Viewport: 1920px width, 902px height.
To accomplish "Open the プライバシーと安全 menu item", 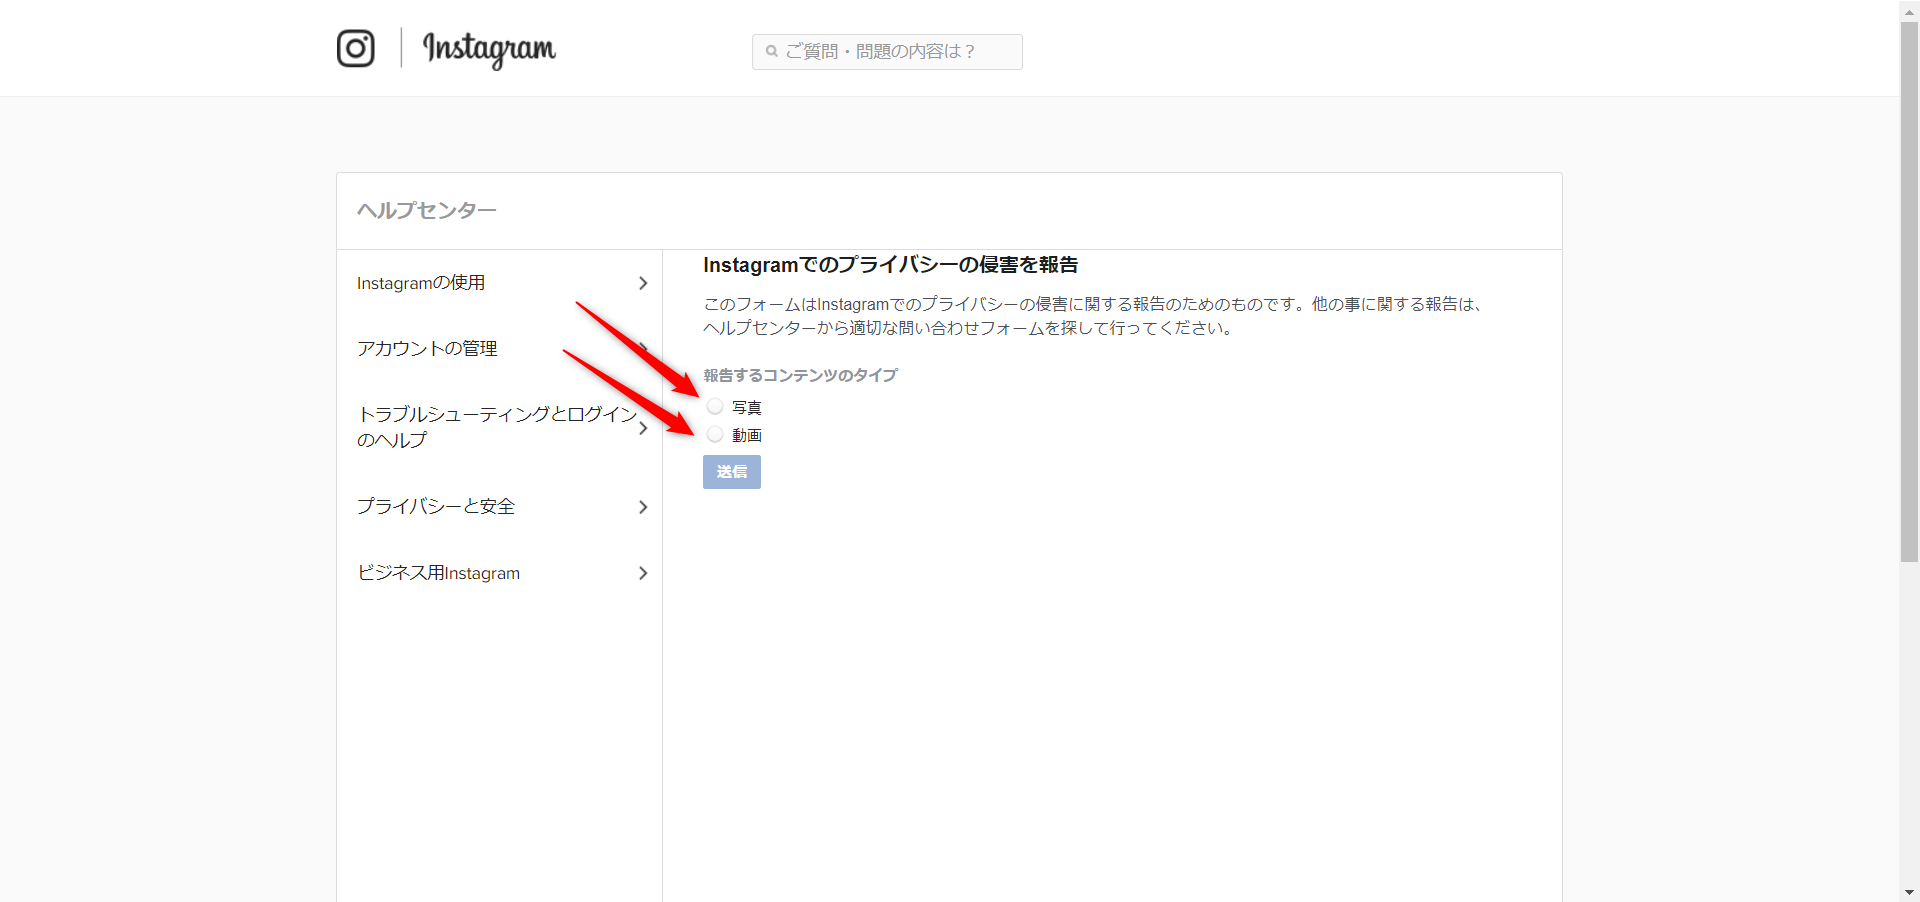I will 500,507.
